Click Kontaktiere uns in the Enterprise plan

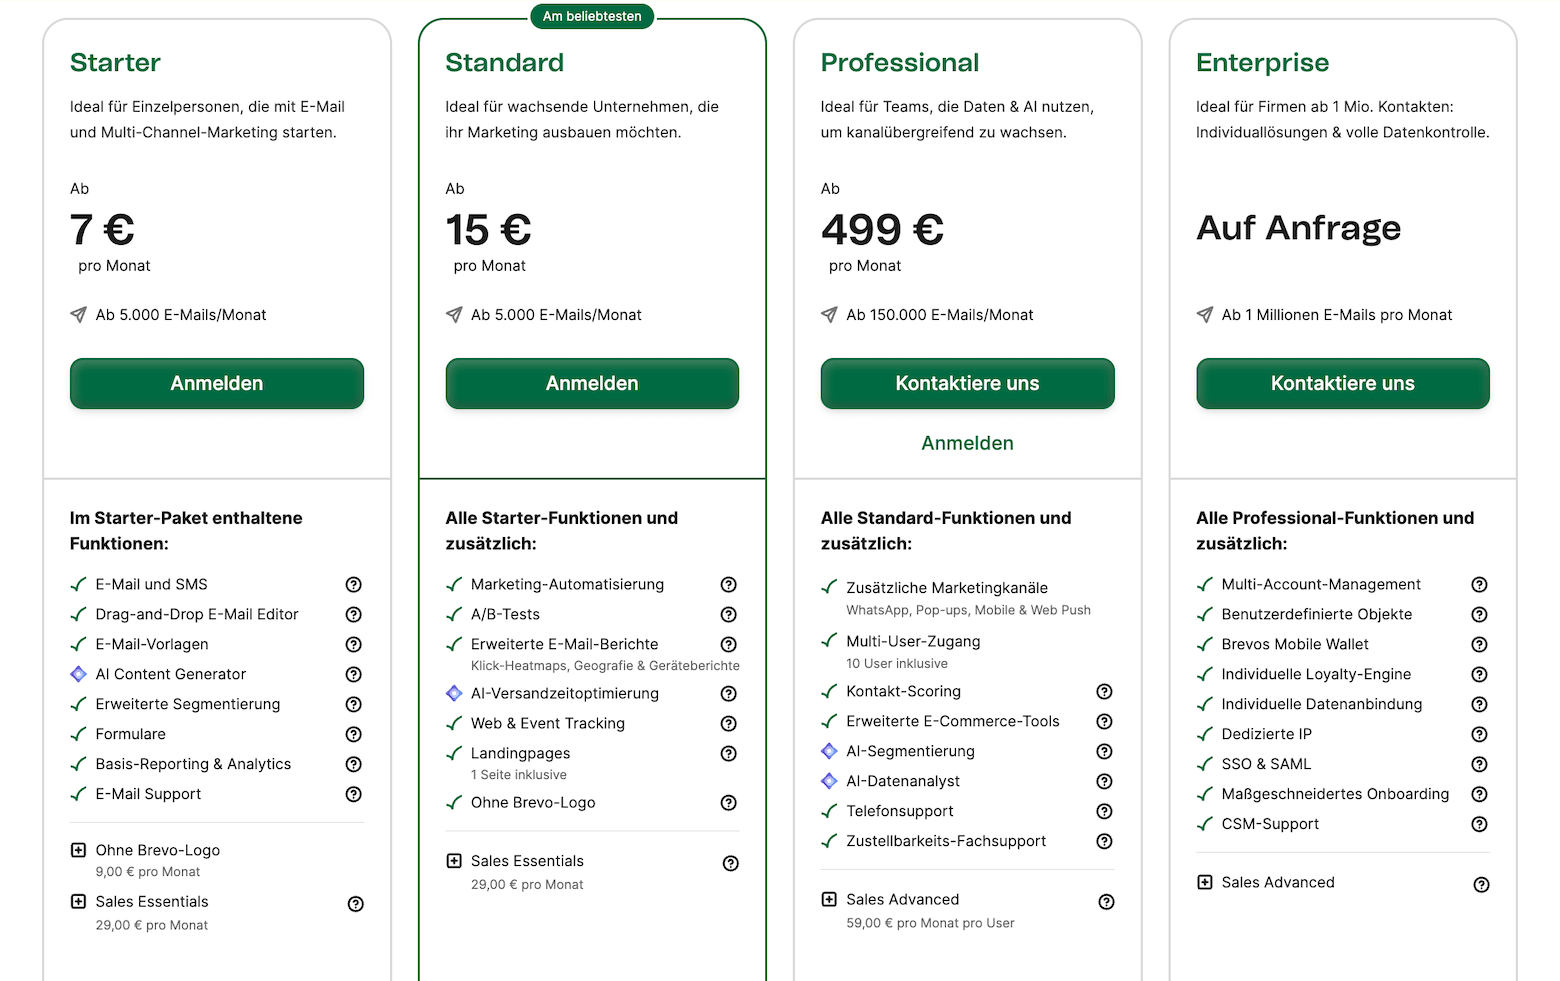(1342, 383)
